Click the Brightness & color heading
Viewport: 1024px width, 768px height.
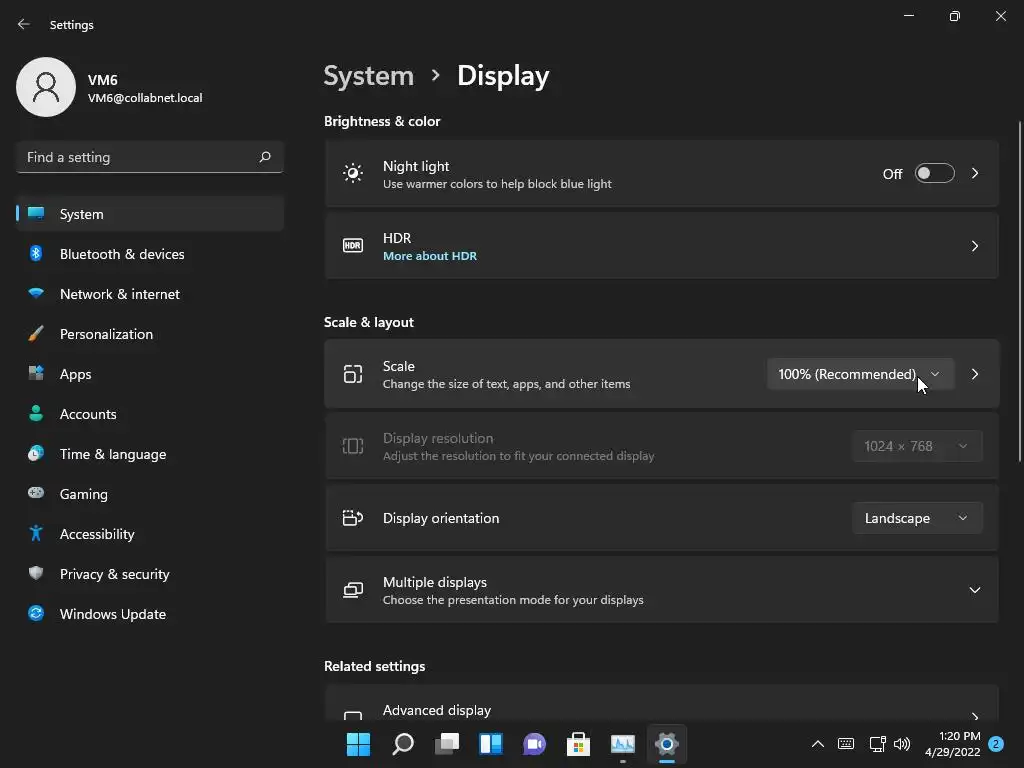[x=382, y=121]
